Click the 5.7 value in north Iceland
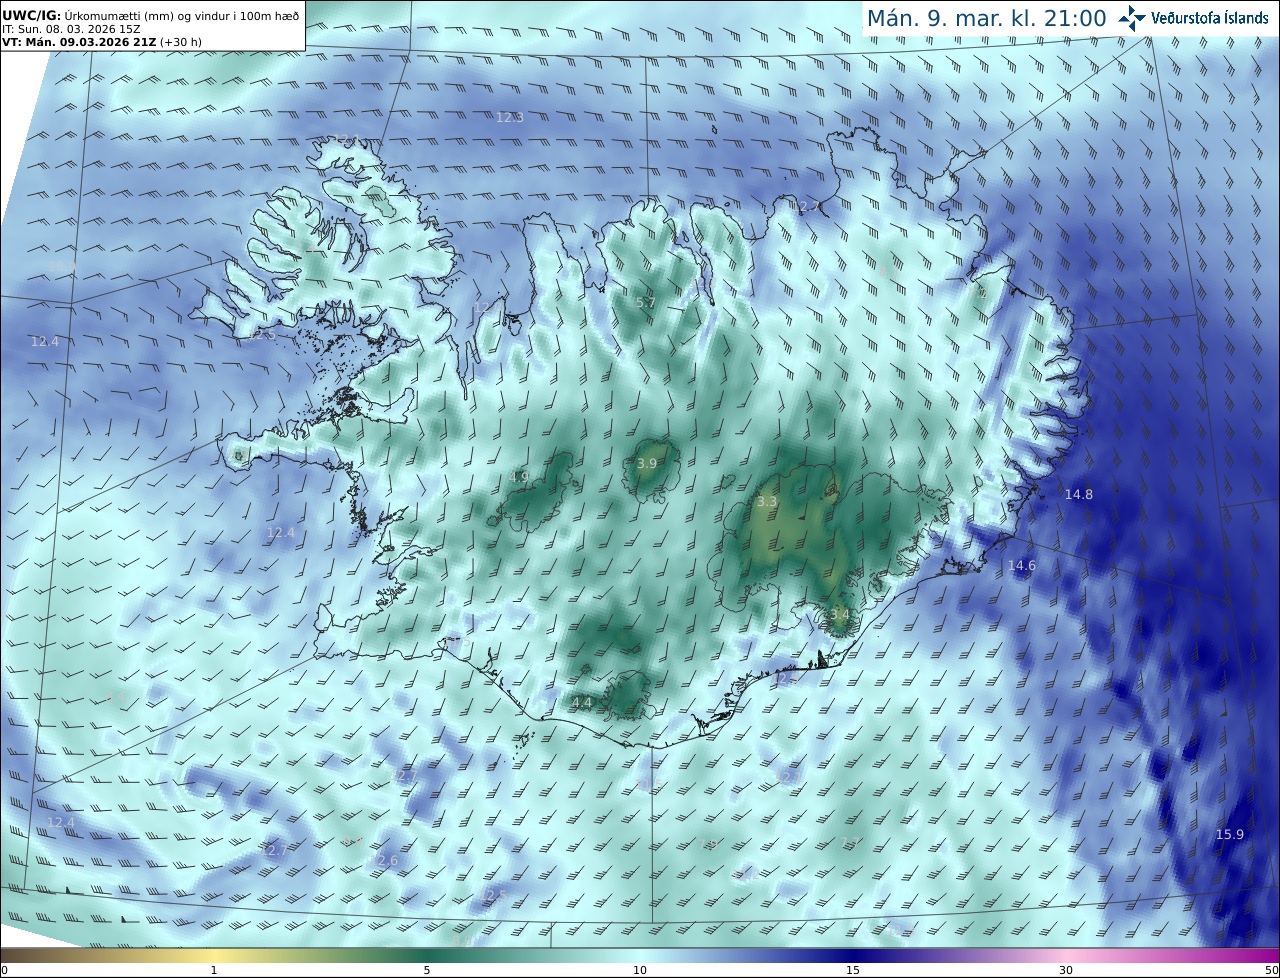 (646, 302)
